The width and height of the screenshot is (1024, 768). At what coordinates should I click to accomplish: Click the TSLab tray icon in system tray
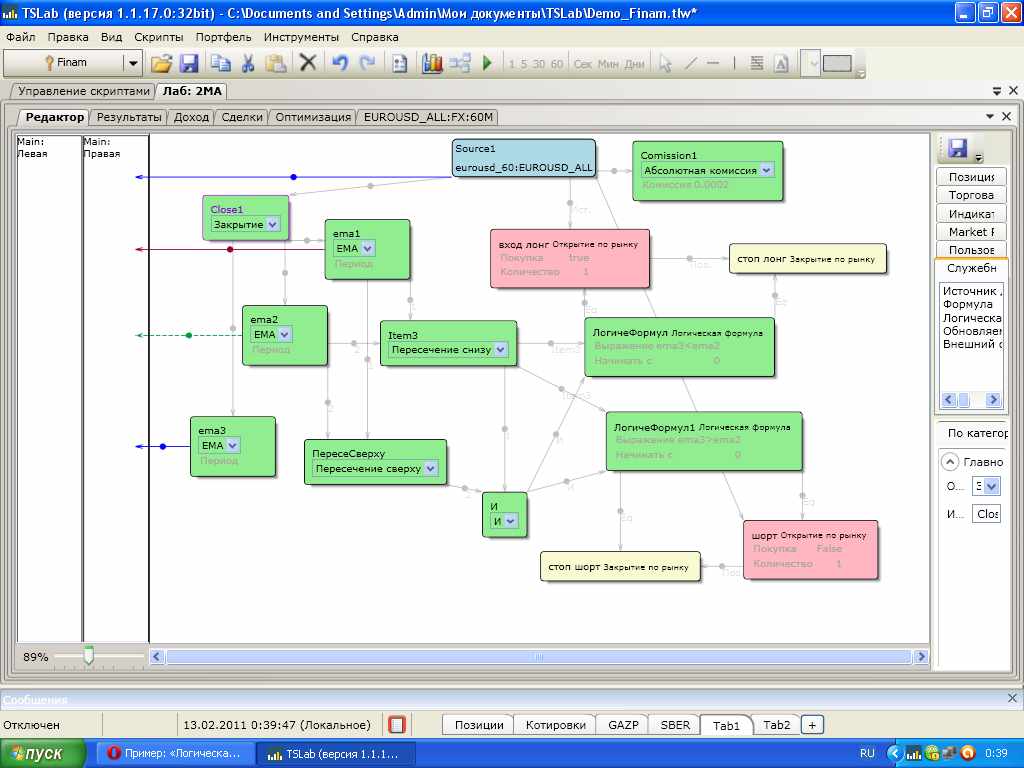(914, 754)
